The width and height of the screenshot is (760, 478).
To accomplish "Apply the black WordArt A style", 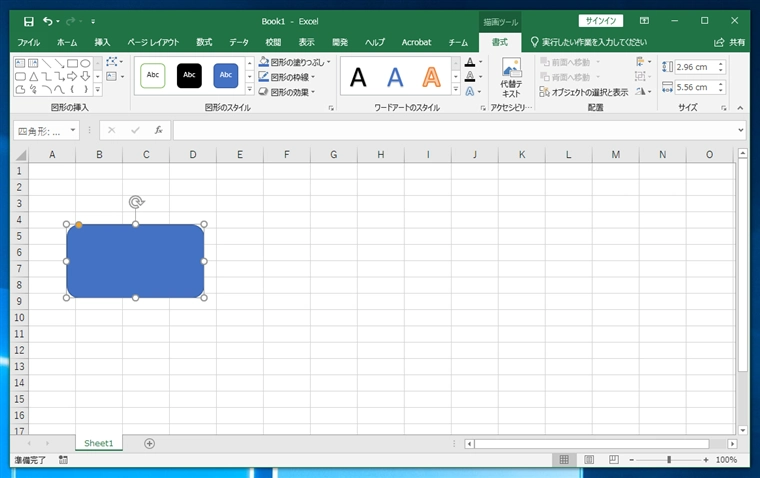I will click(x=358, y=77).
